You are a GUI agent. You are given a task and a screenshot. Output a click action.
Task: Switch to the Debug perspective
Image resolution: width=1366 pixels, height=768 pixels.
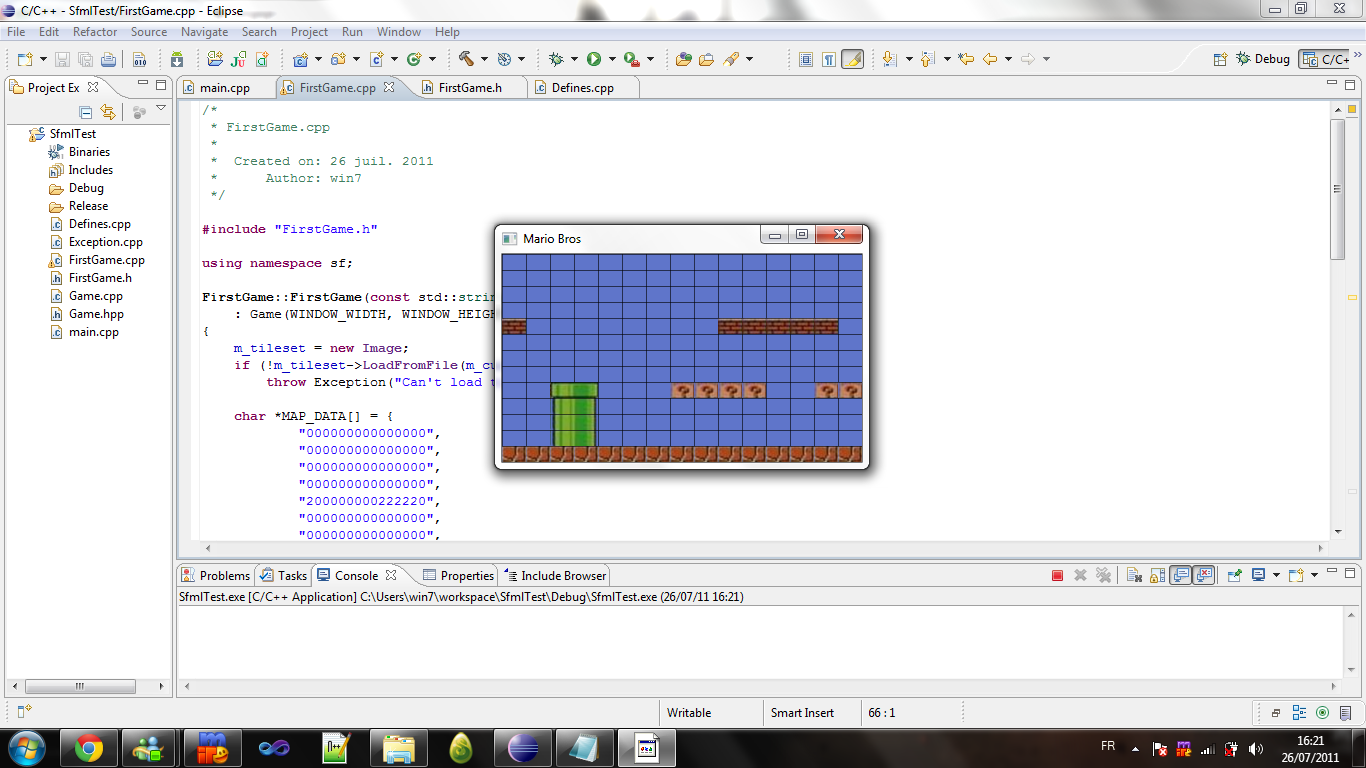(1264, 59)
